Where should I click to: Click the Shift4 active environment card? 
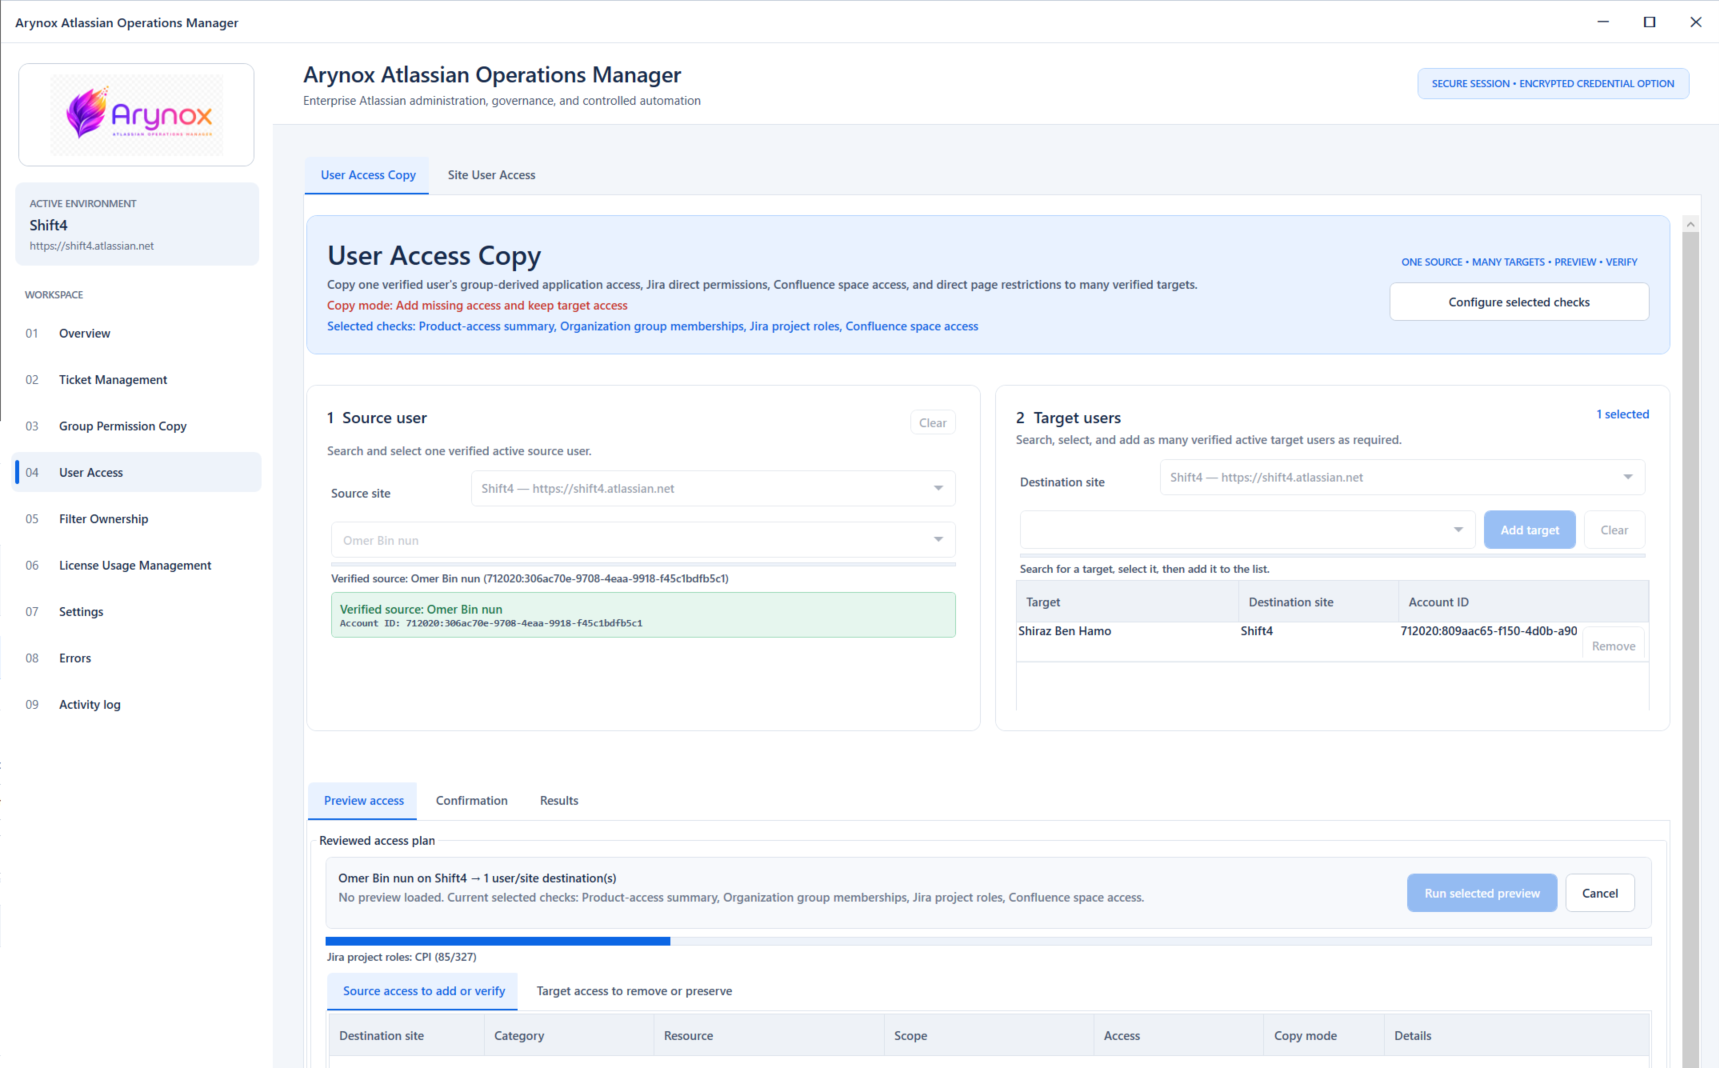click(x=137, y=224)
